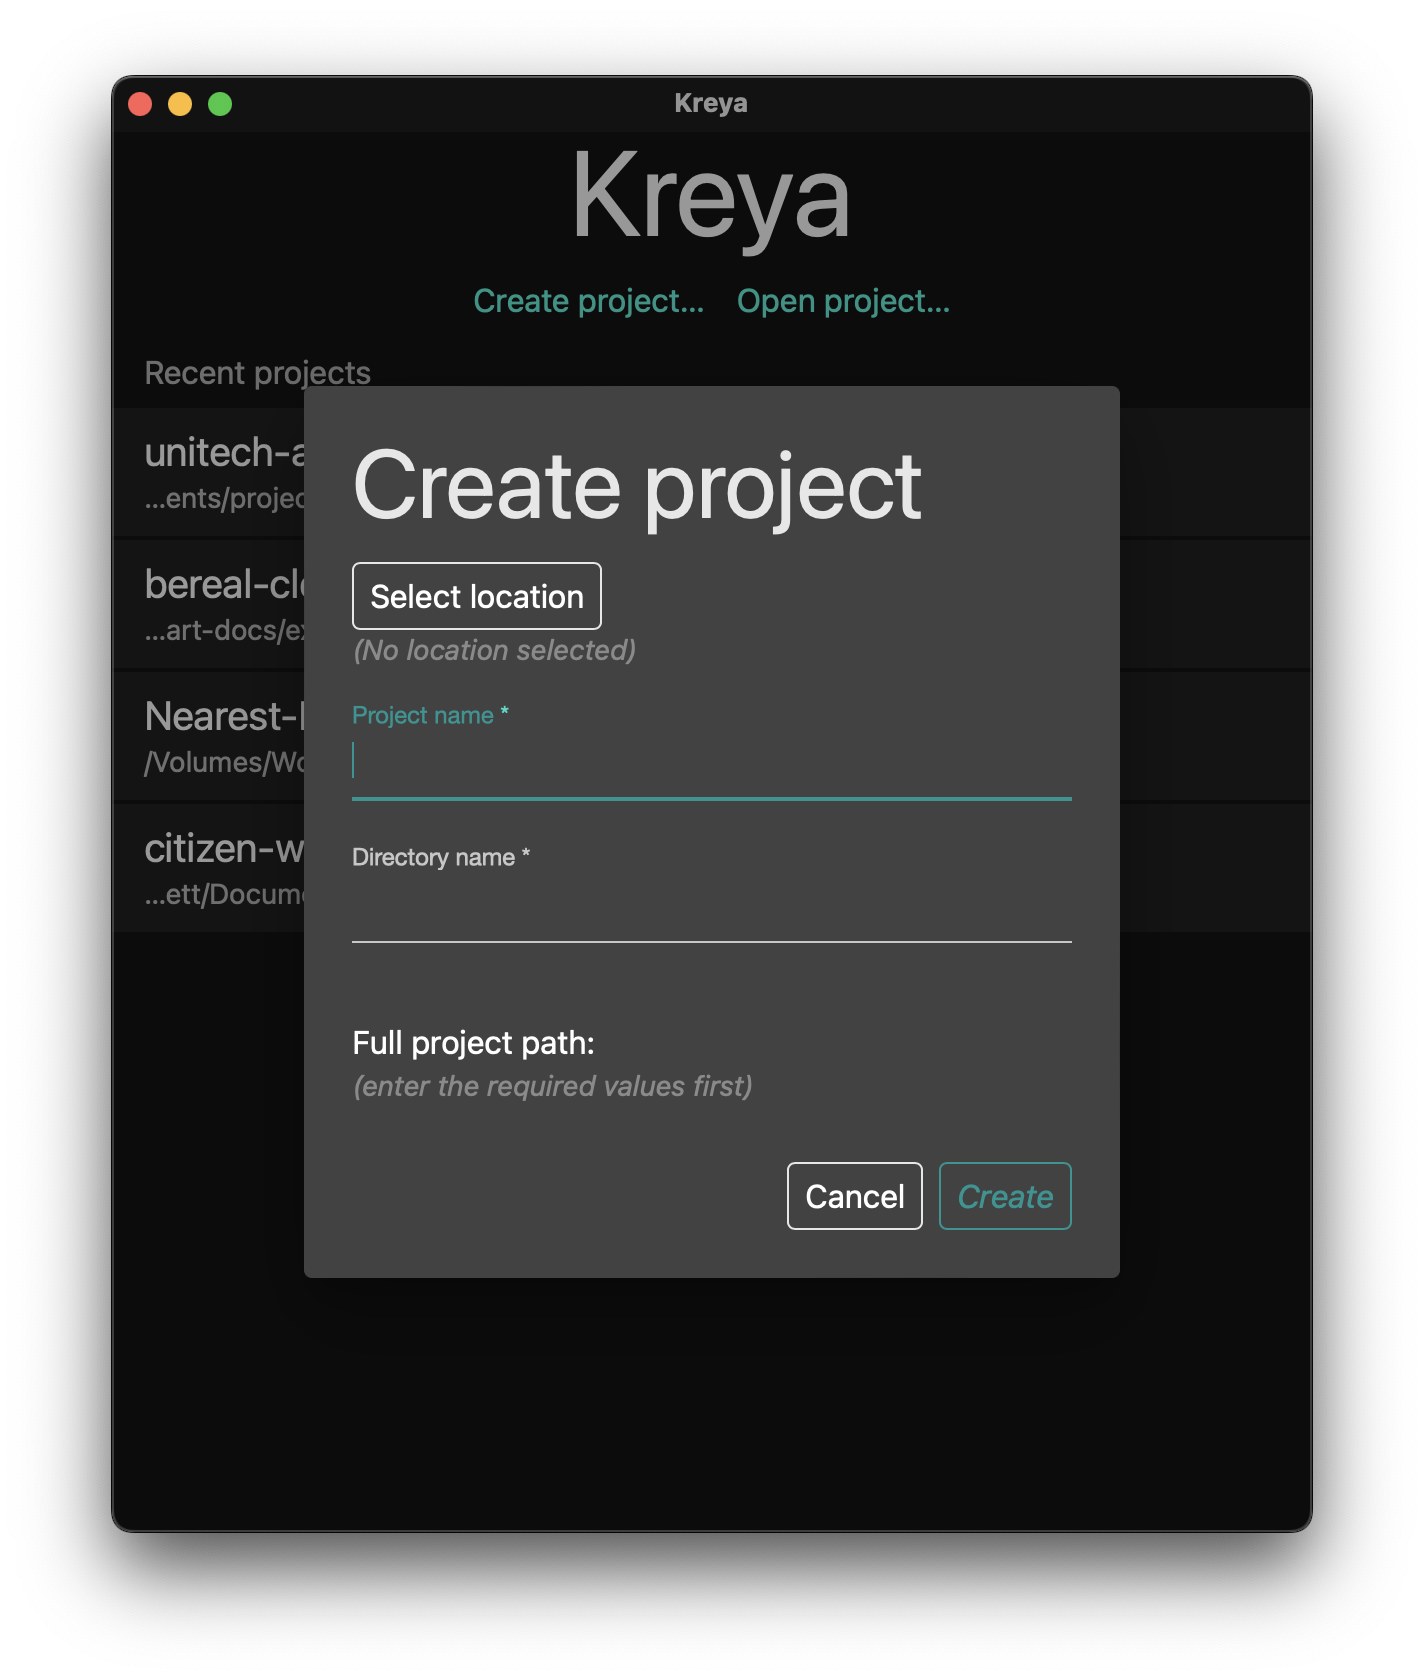Close the Kreya window (red button)

[x=140, y=104]
